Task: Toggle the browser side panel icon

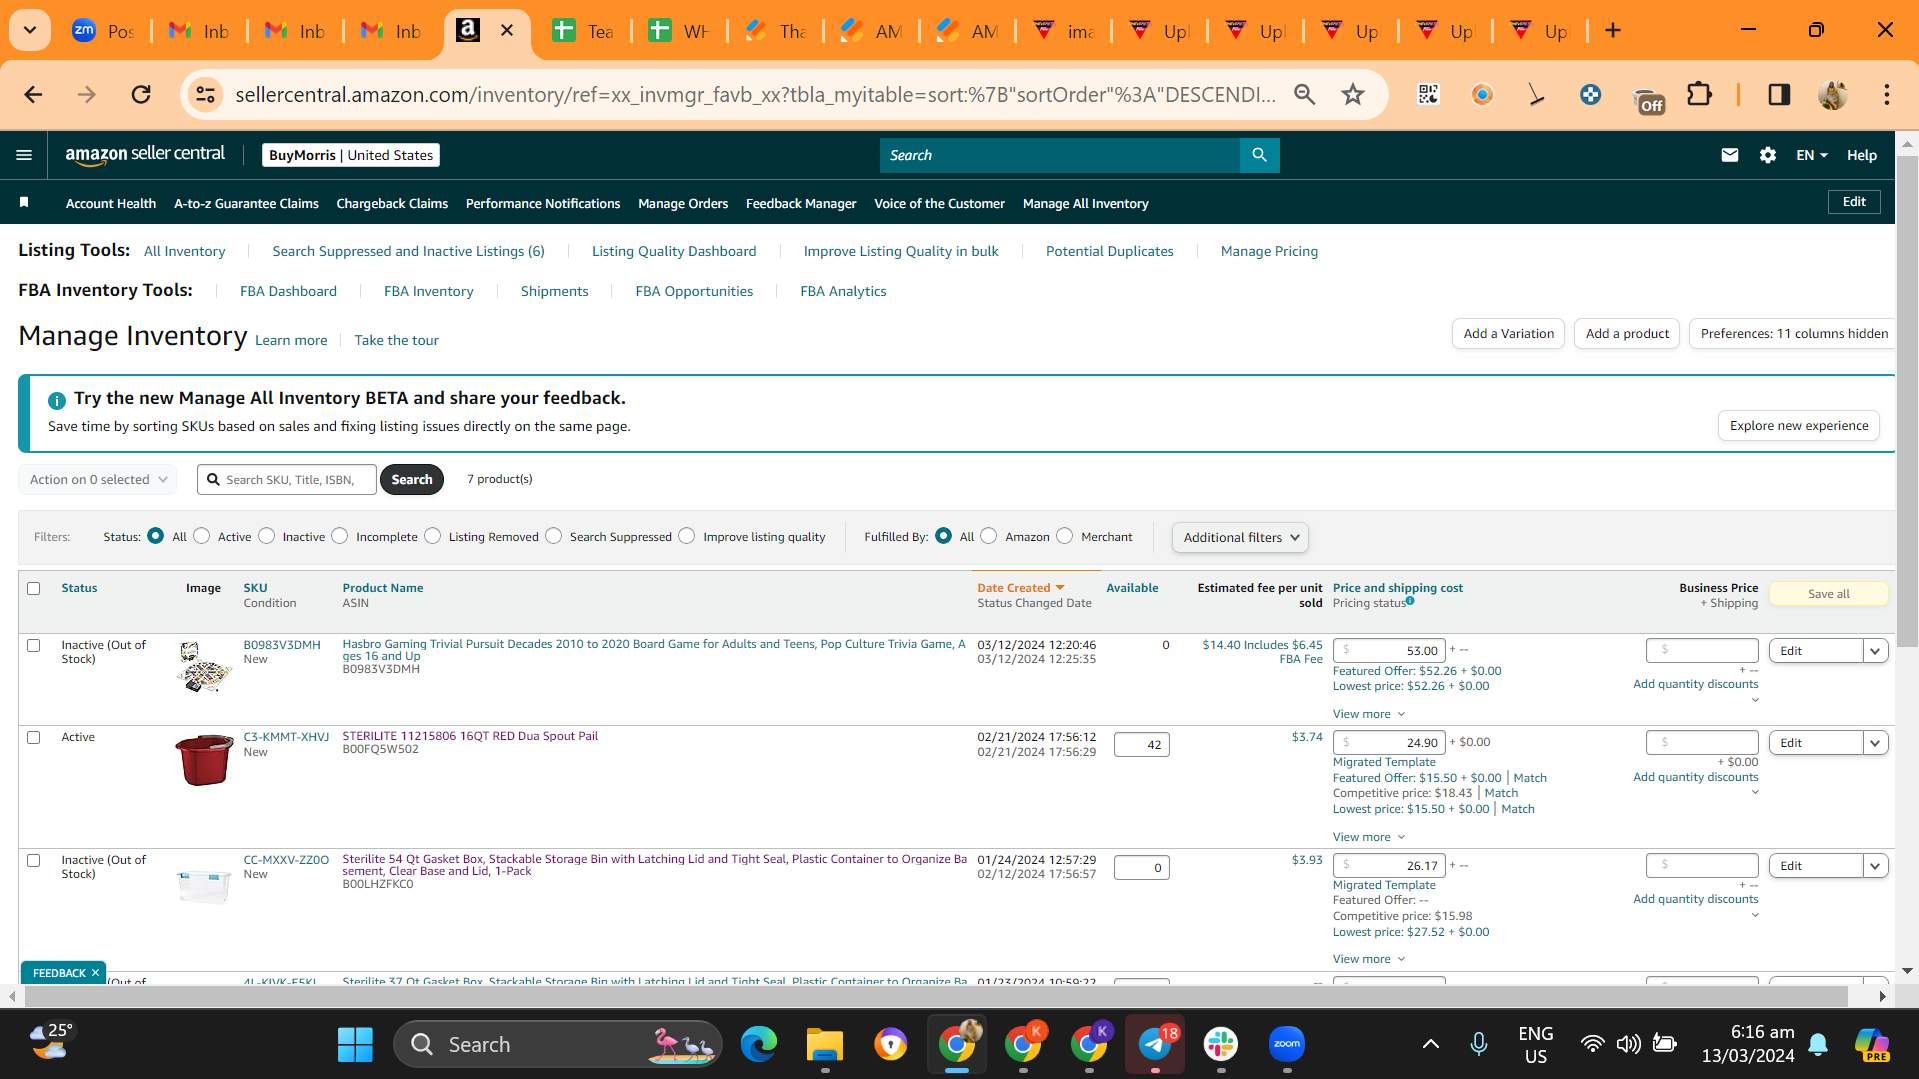Action: click(1778, 94)
